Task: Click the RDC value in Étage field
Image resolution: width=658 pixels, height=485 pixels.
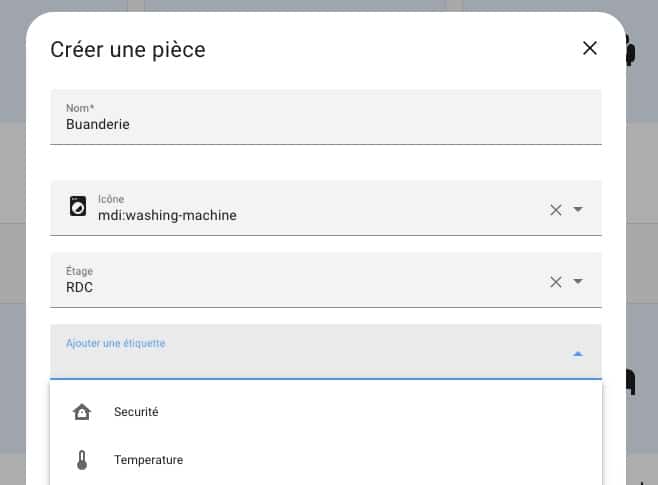Action: pos(79,287)
